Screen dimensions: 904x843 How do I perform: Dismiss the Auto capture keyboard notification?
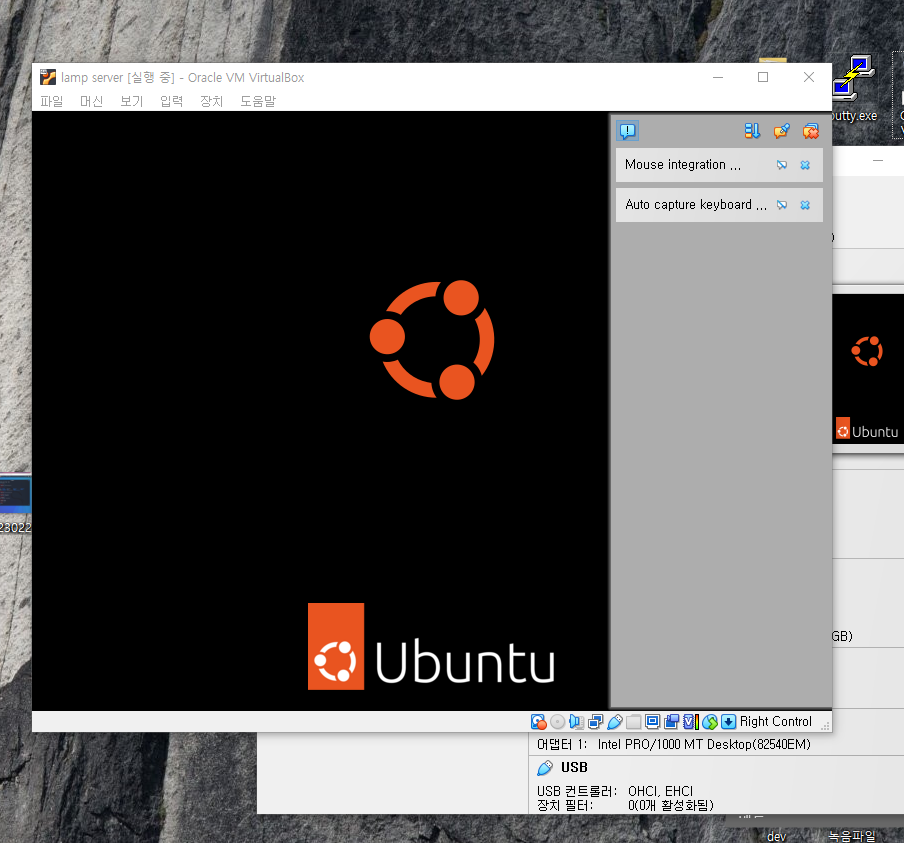pos(805,205)
